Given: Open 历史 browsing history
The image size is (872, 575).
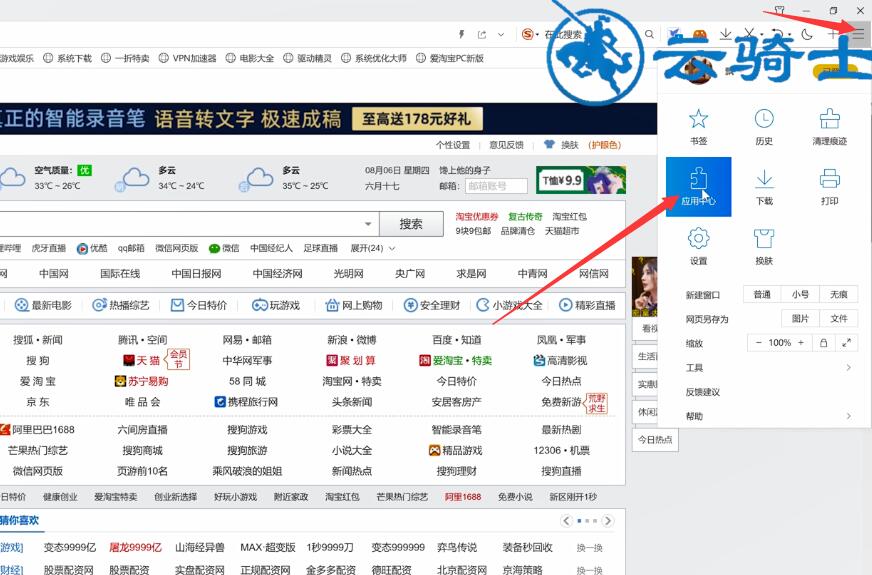Looking at the screenshot, I should 764,127.
